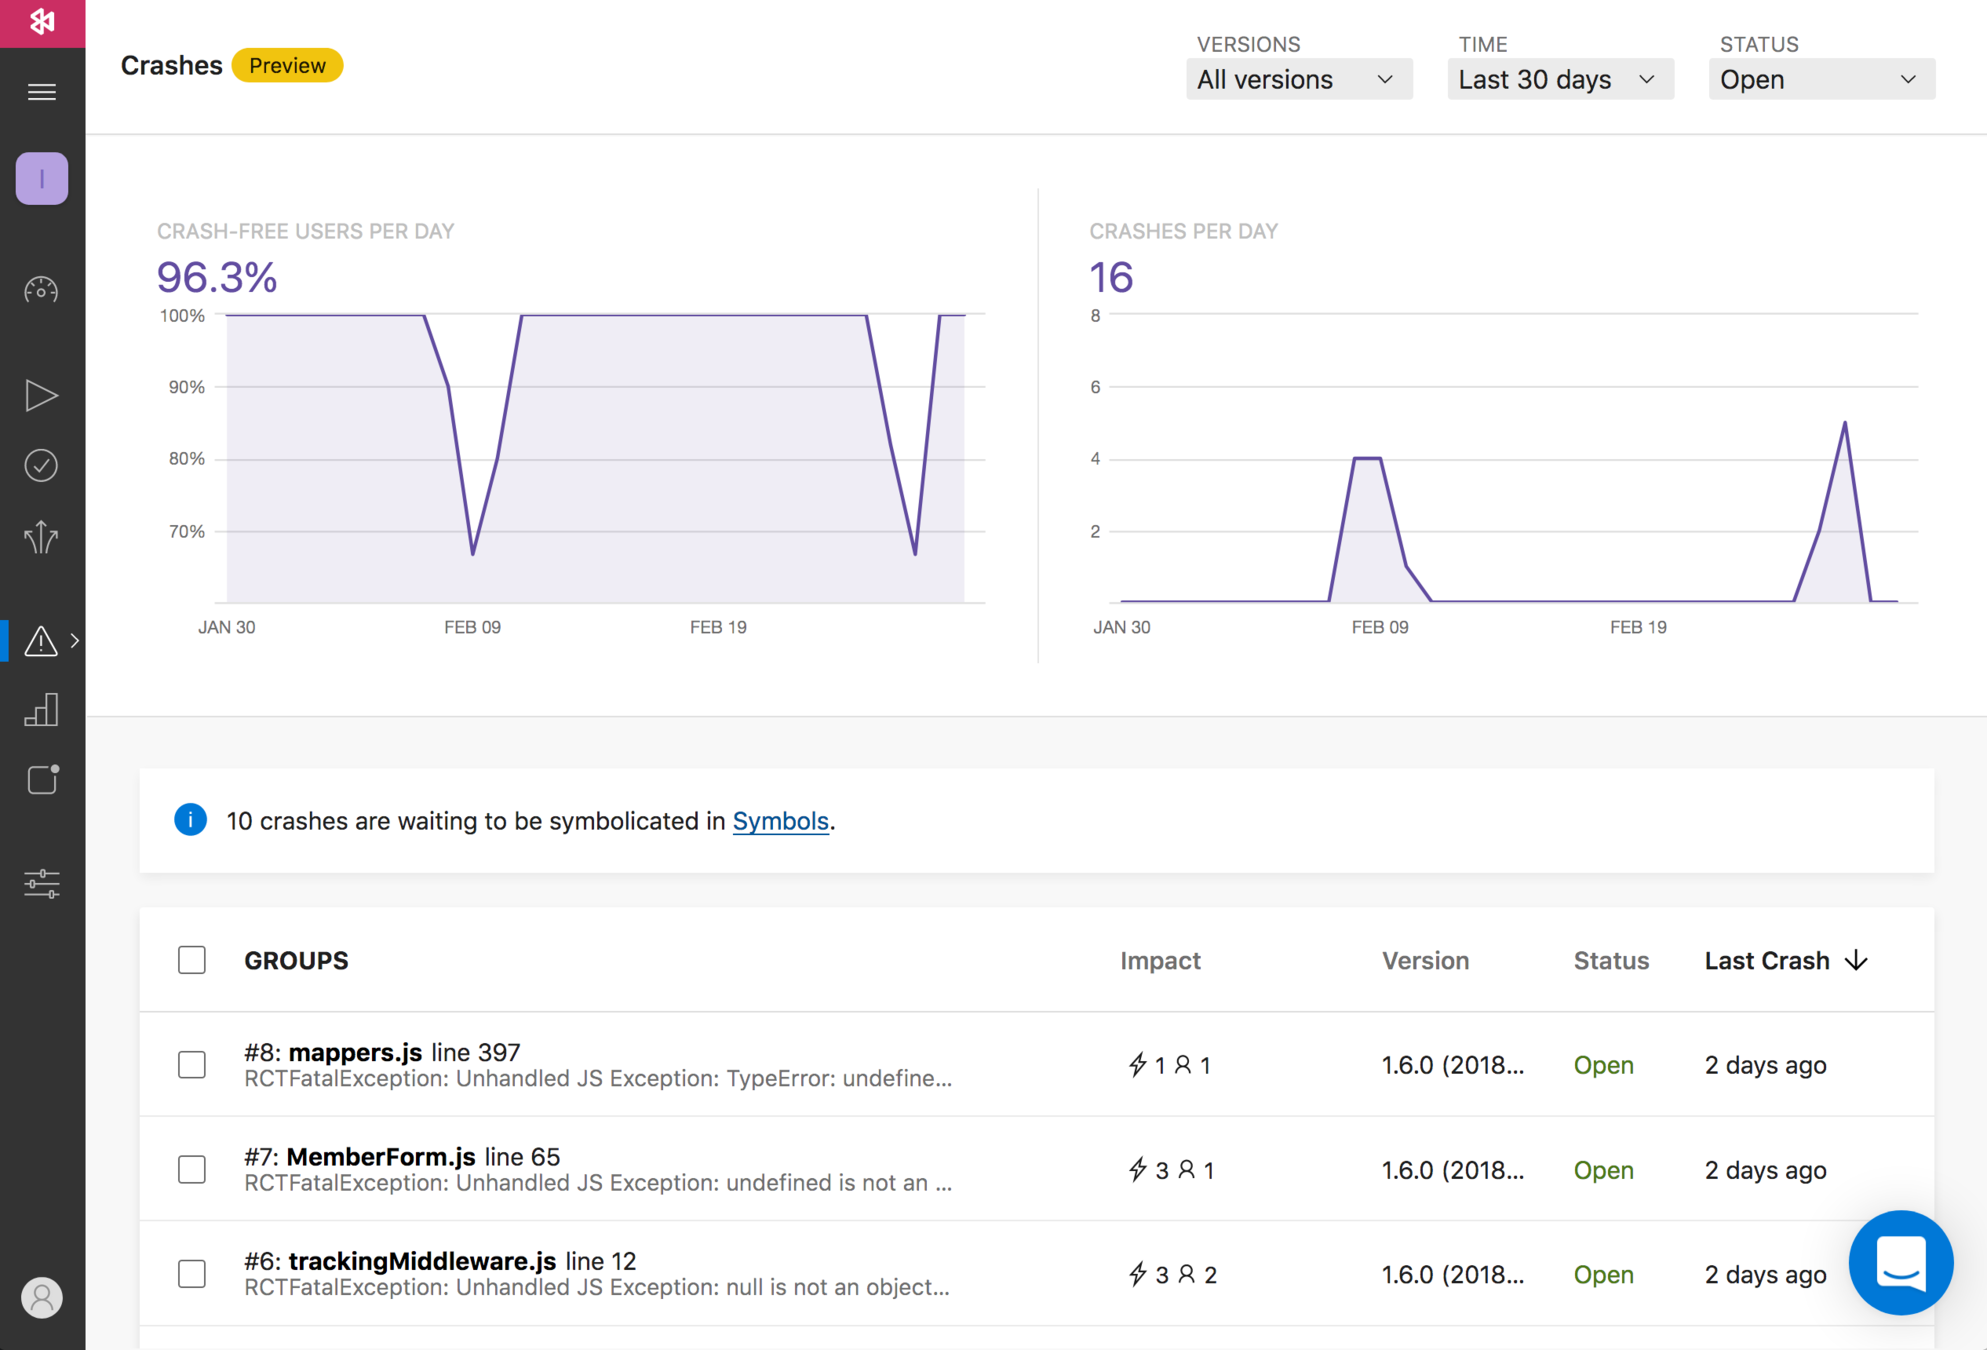The width and height of the screenshot is (1987, 1350).
Task: Open the #6 trackingMiddleware.js crash group
Action: click(421, 1261)
